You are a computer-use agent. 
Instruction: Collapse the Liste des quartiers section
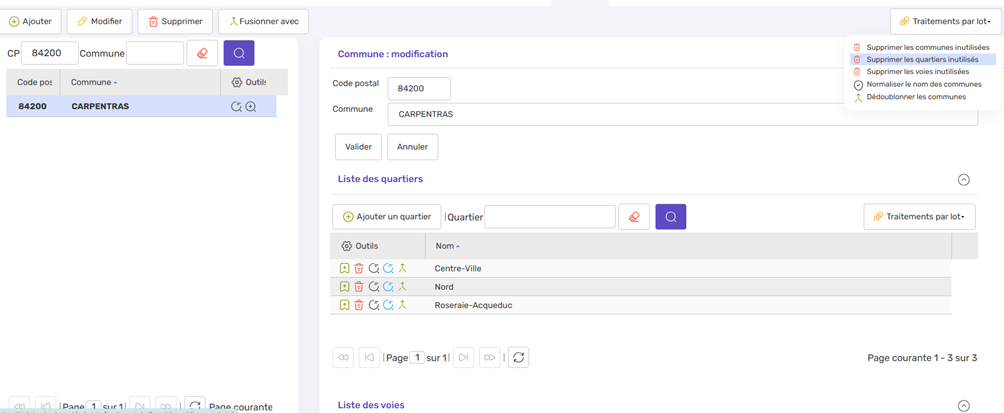pyautogui.click(x=963, y=180)
